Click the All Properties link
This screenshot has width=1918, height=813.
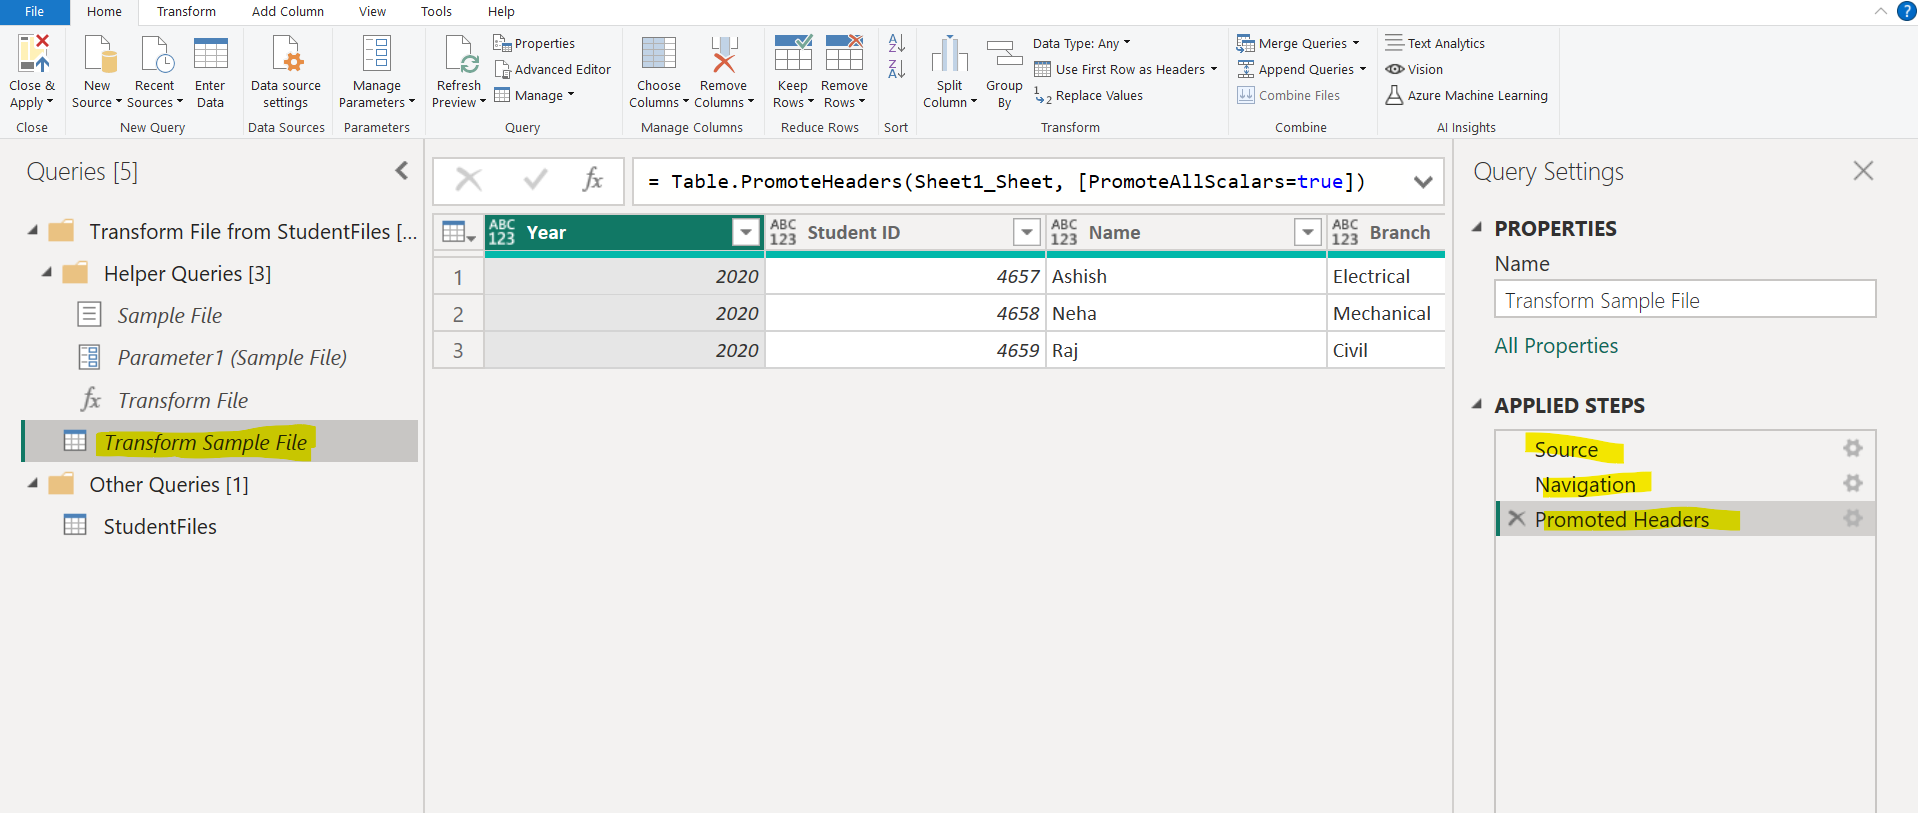[1555, 346]
